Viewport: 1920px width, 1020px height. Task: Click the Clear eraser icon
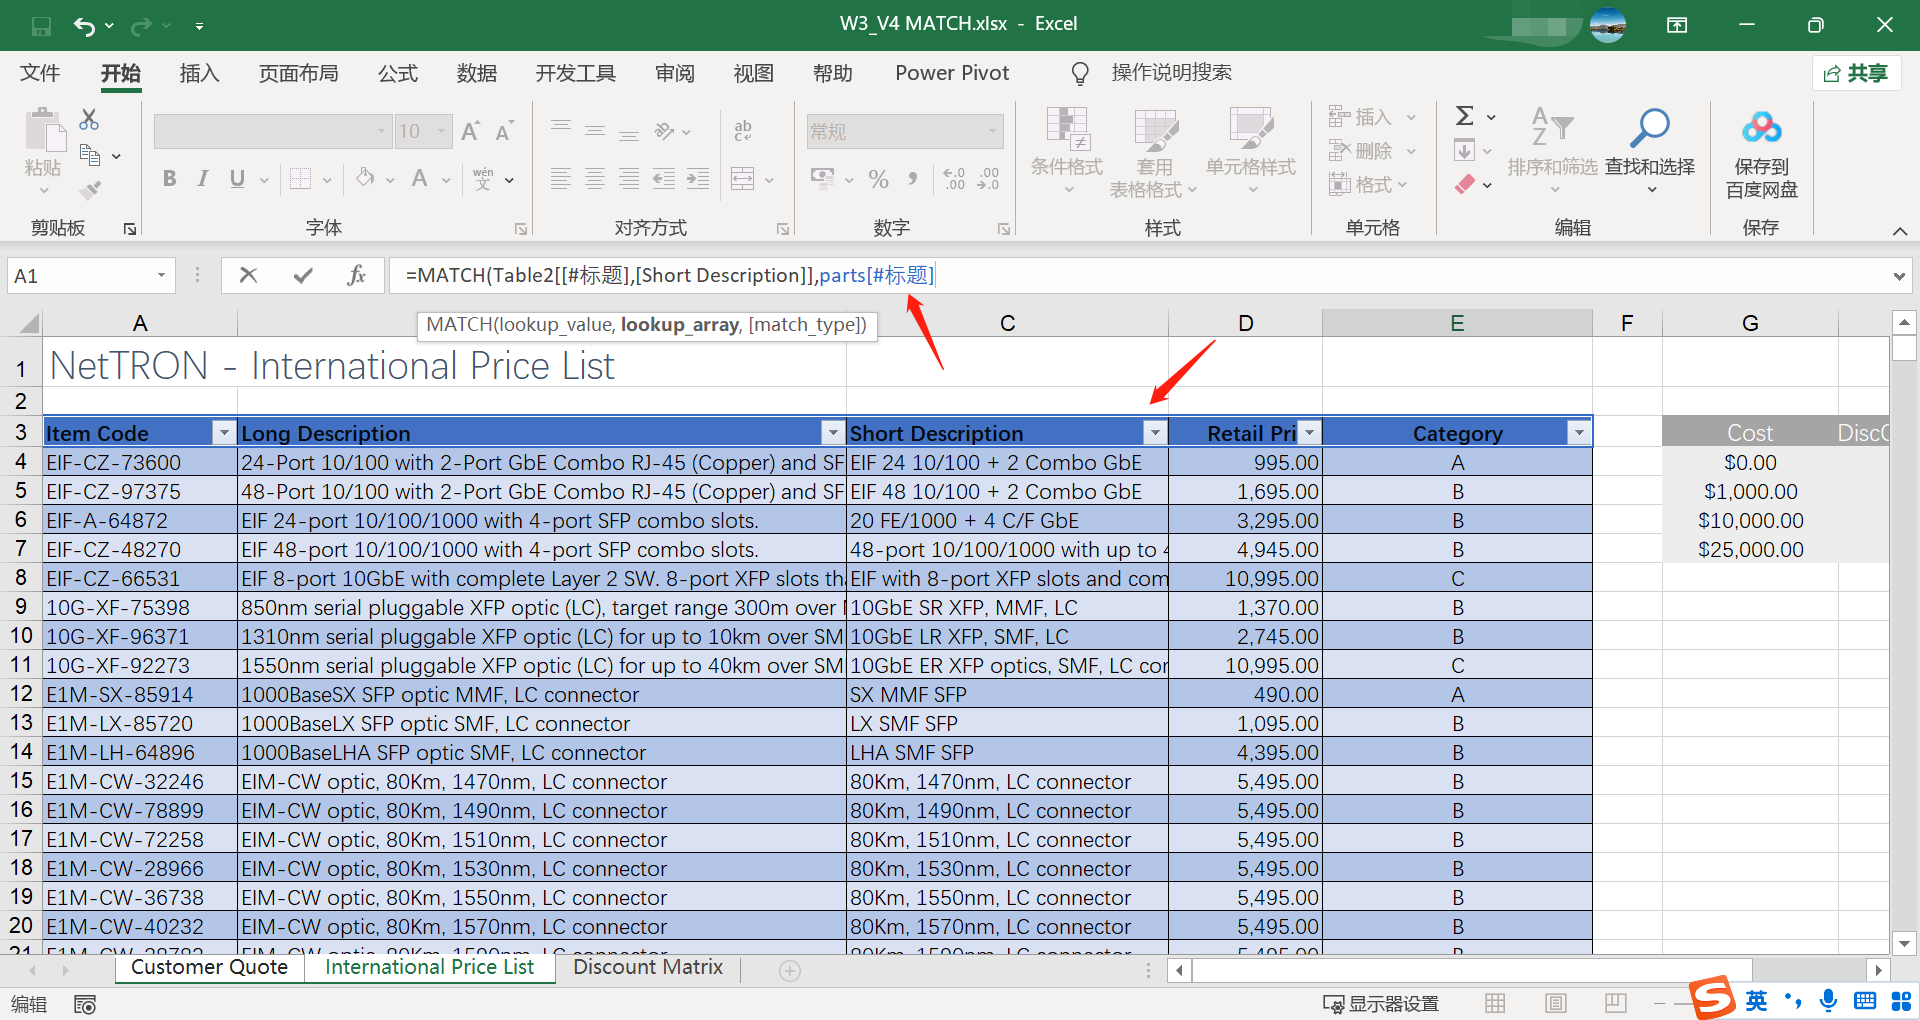click(x=1465, y=185)
